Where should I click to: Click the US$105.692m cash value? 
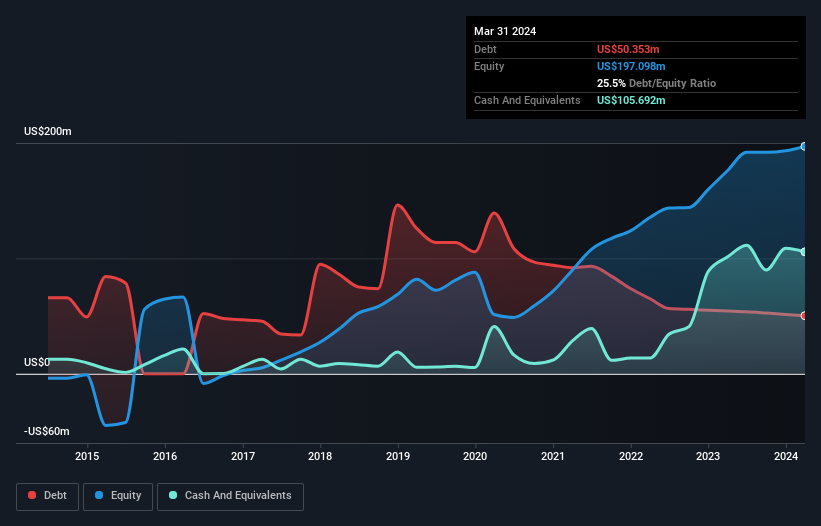pos(631,100)
